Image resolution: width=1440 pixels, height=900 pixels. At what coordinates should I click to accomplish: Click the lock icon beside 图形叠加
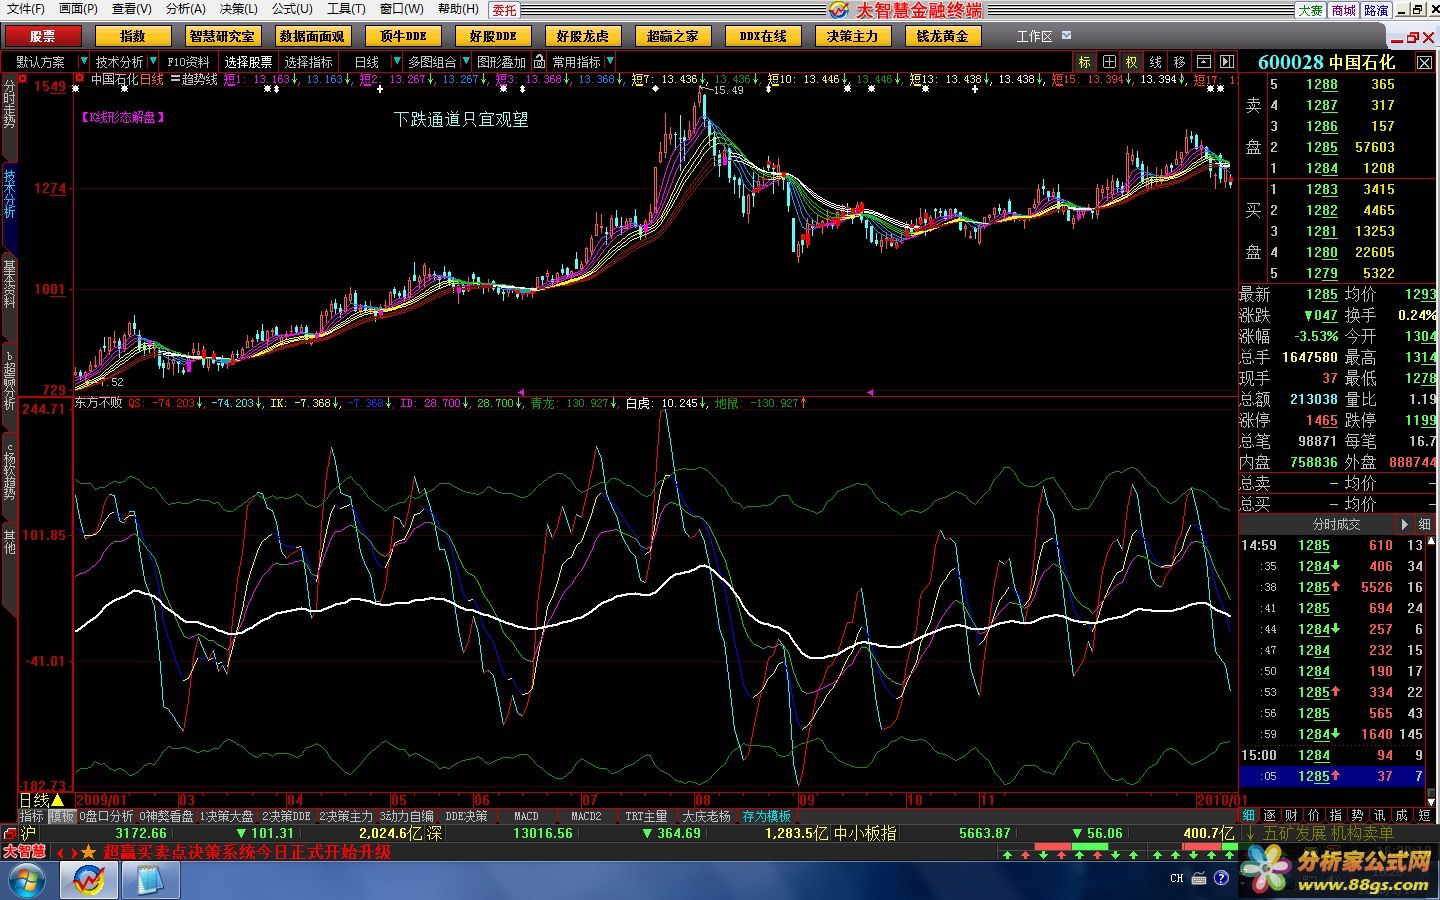point(539,62)
